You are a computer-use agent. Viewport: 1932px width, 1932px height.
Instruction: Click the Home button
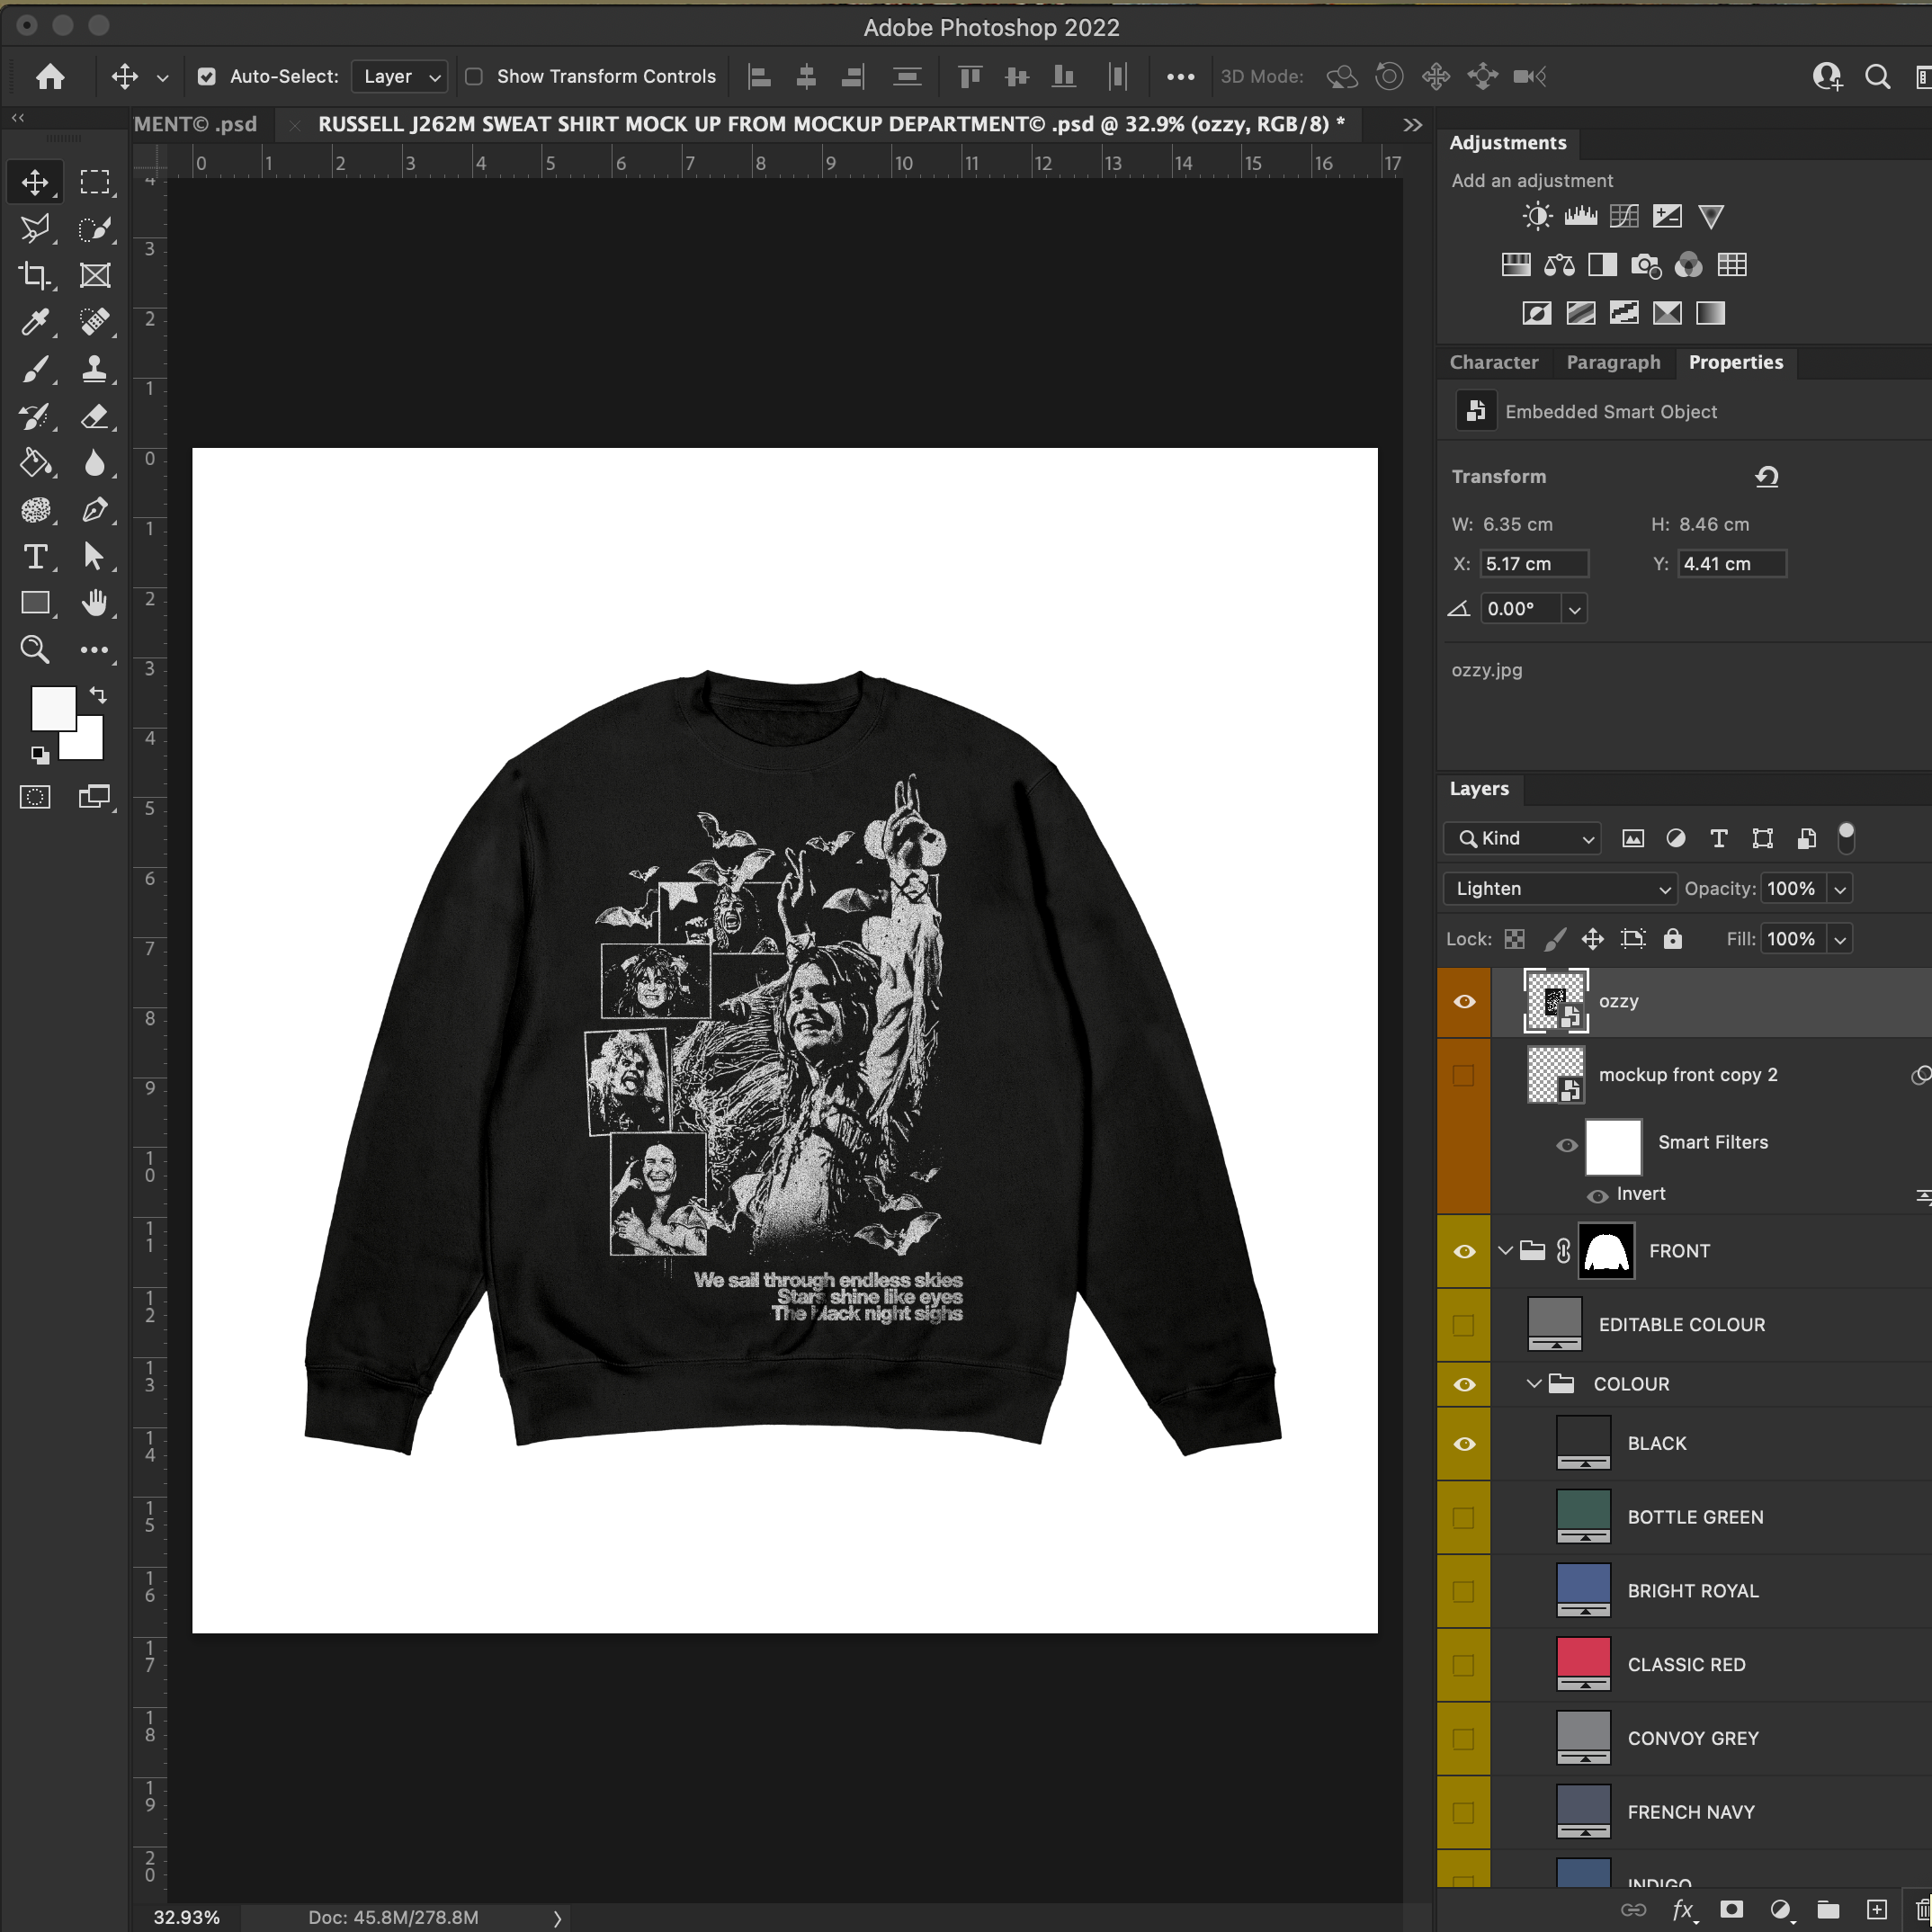coord(50,76)
